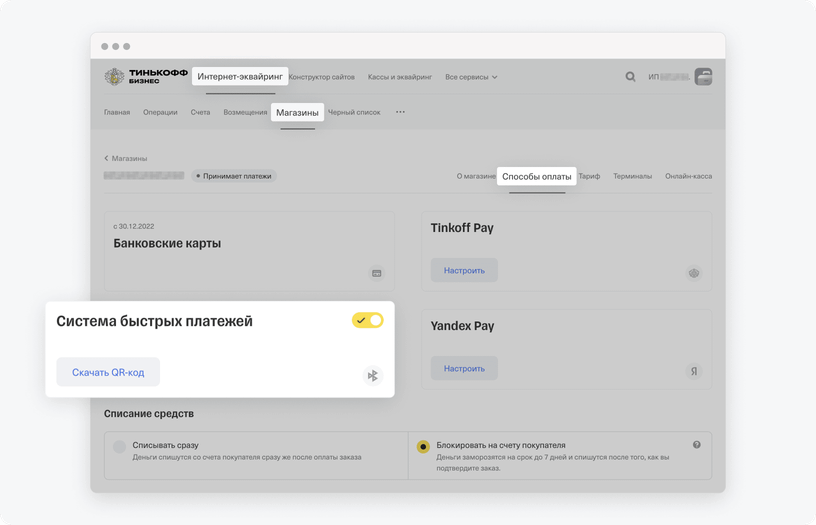Go to the Счета tab
Viewport: 816px width, 525px height.
pyautogui.click(x=200, y=112)
